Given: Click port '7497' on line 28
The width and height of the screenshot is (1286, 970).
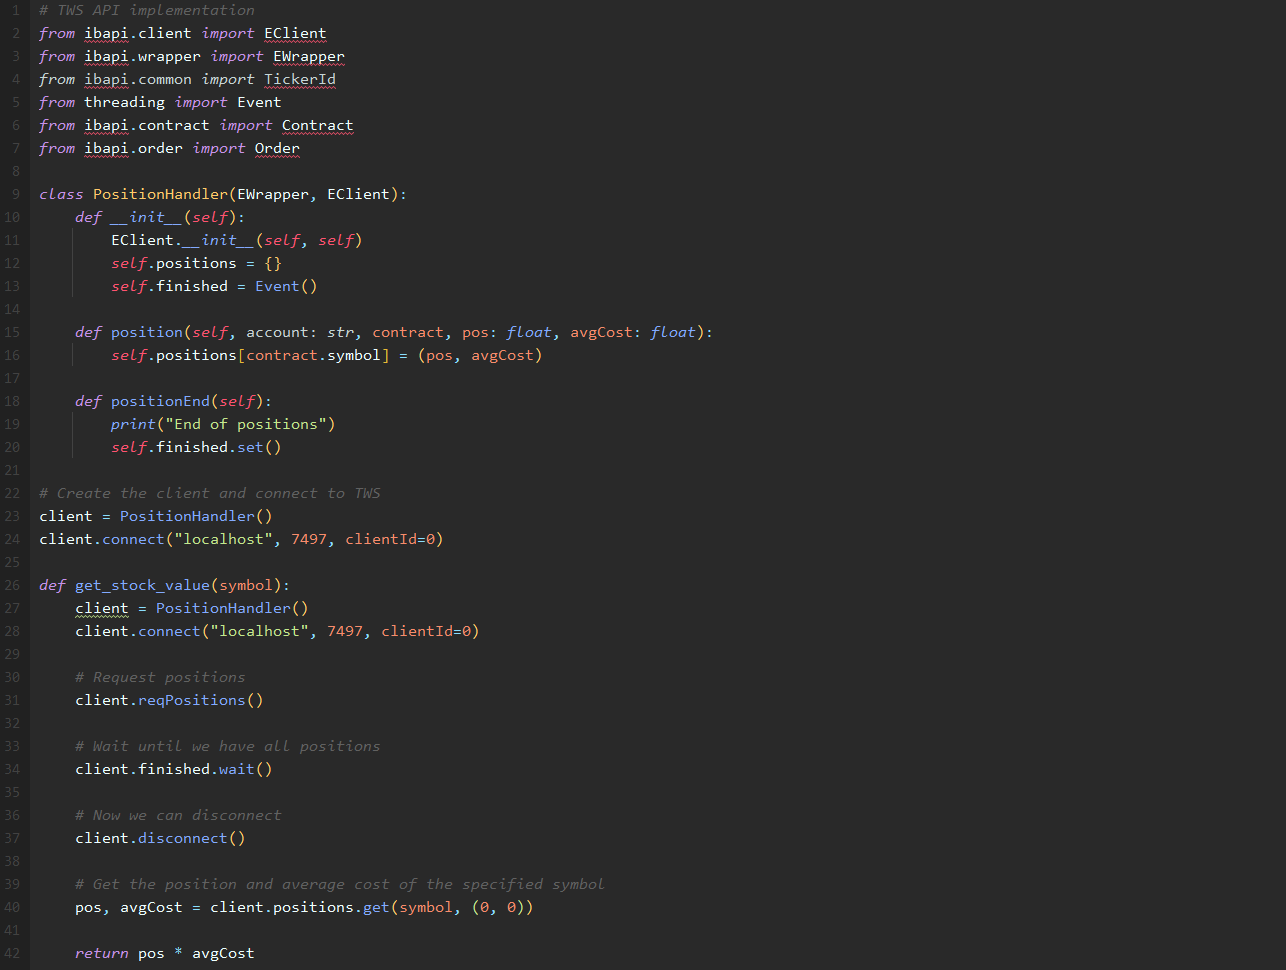Looking at the screenshot, I should point(345,631).
